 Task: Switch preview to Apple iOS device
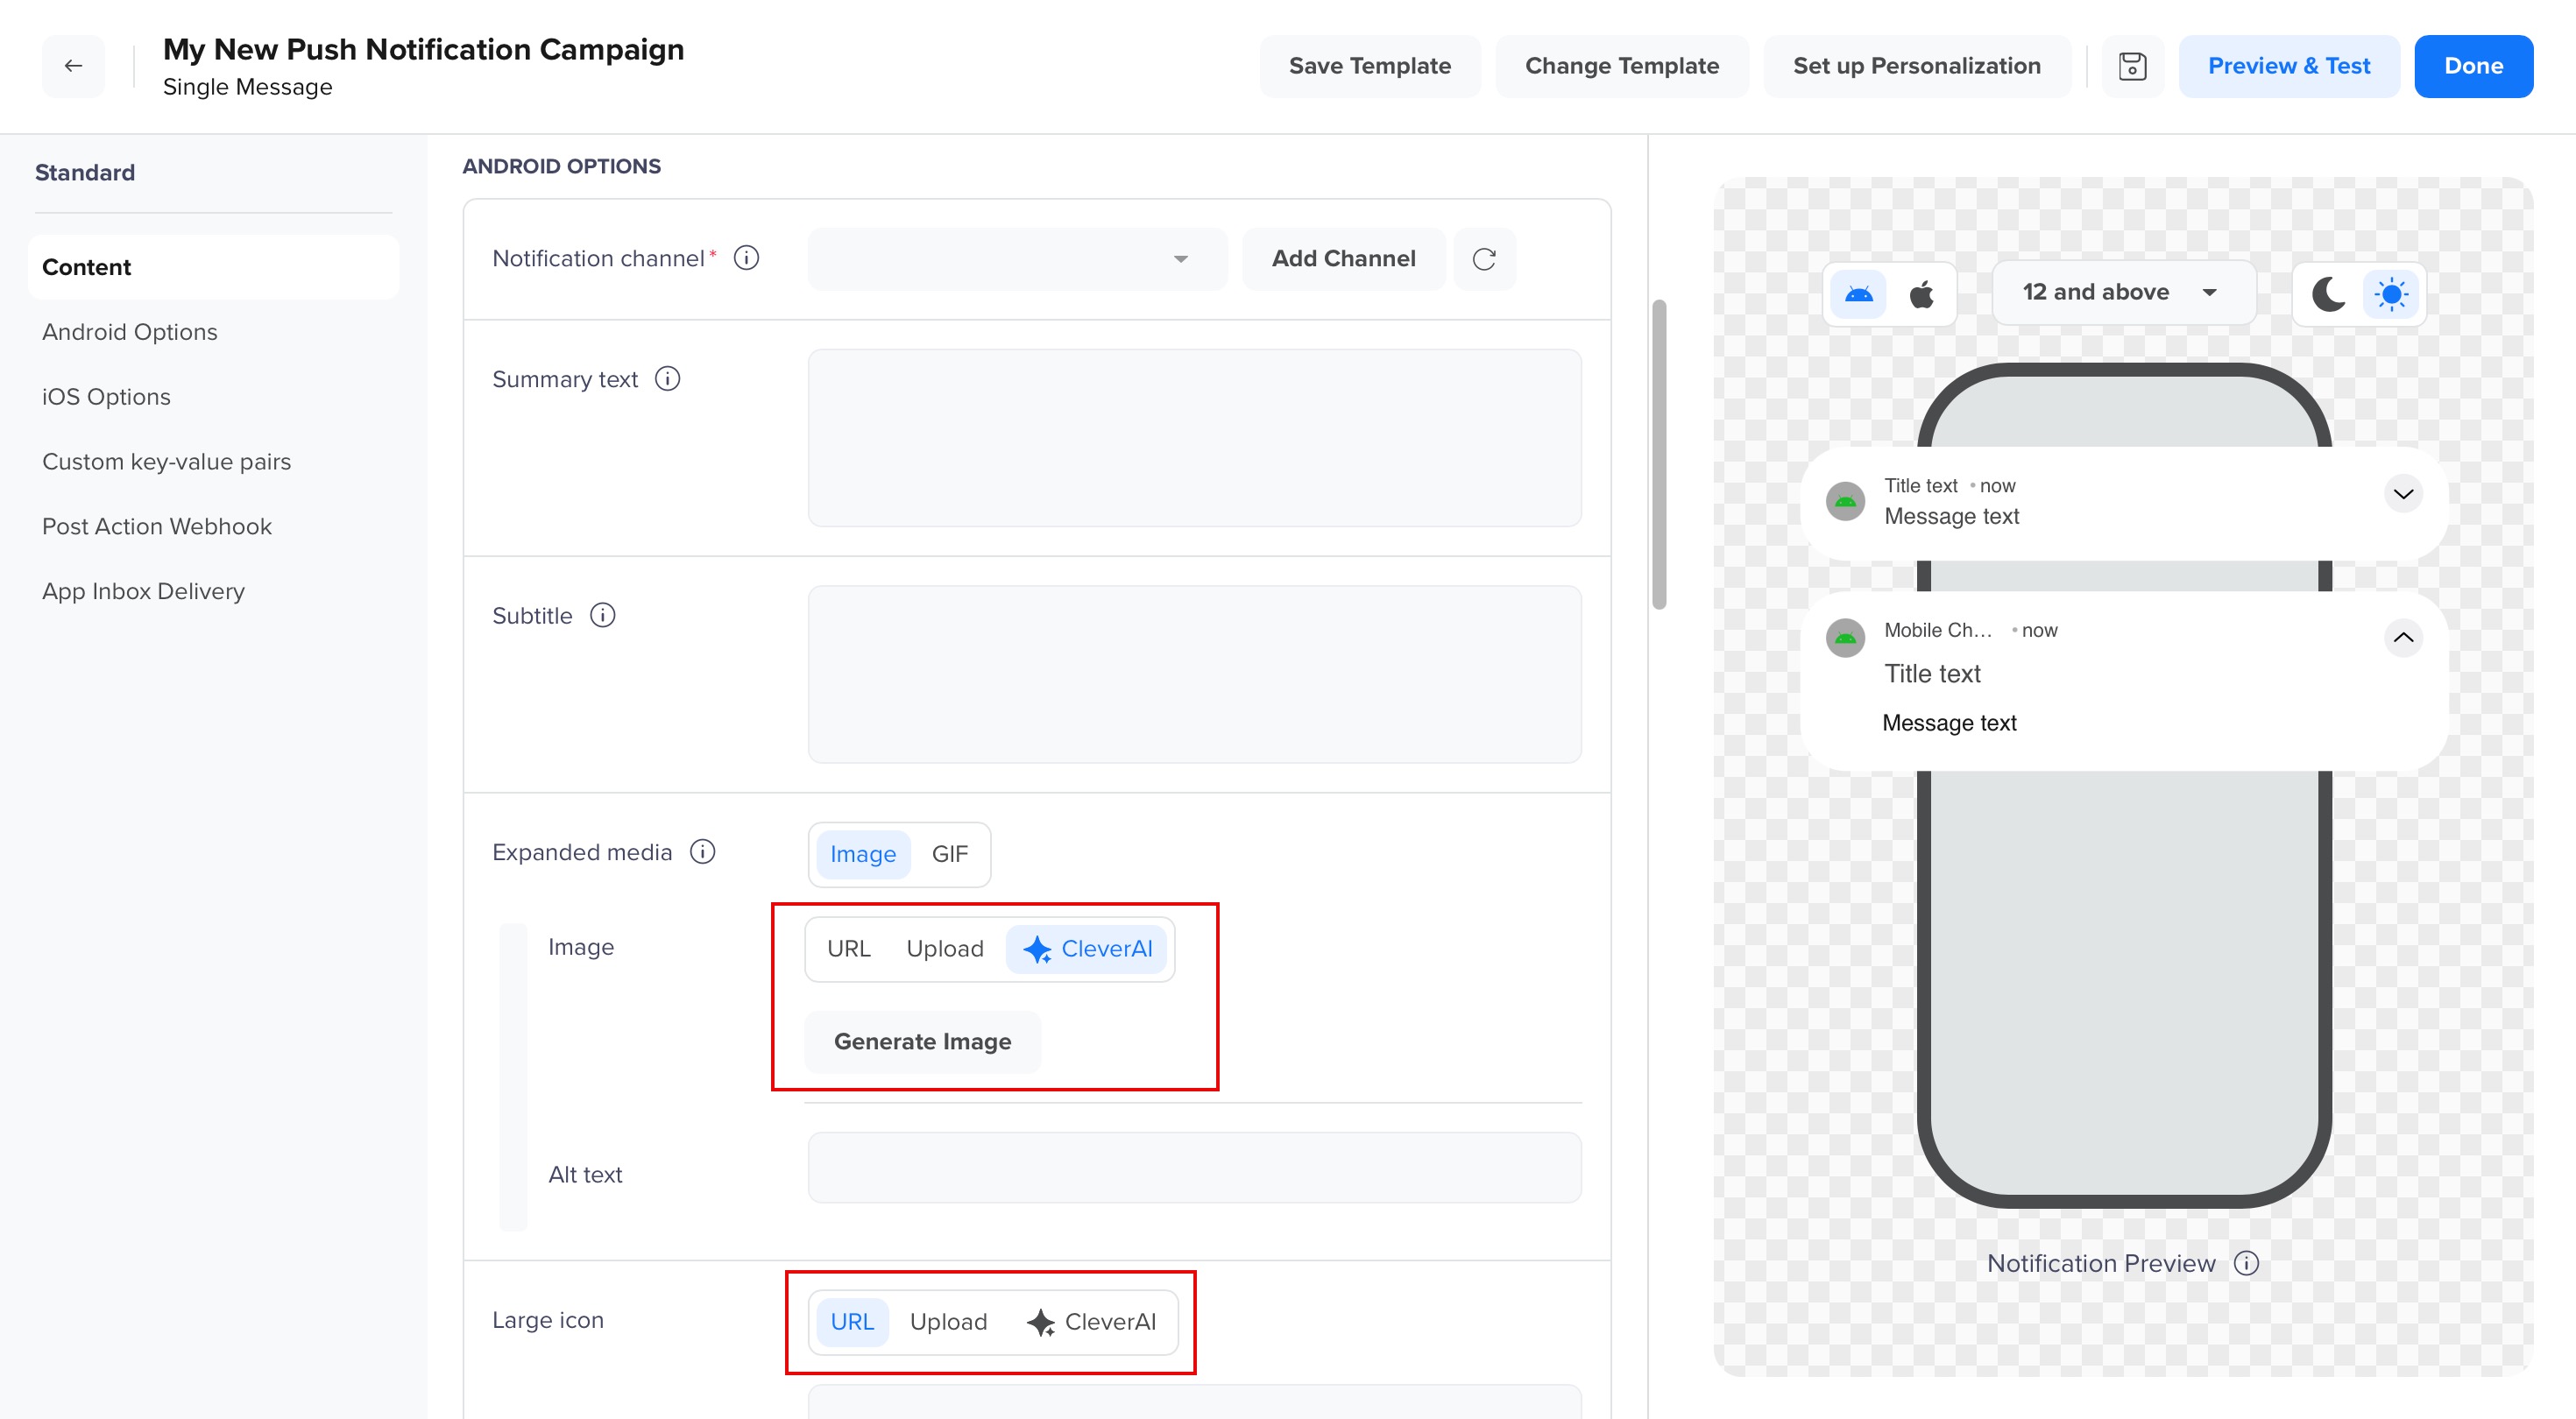click(x=1921, y=294)
